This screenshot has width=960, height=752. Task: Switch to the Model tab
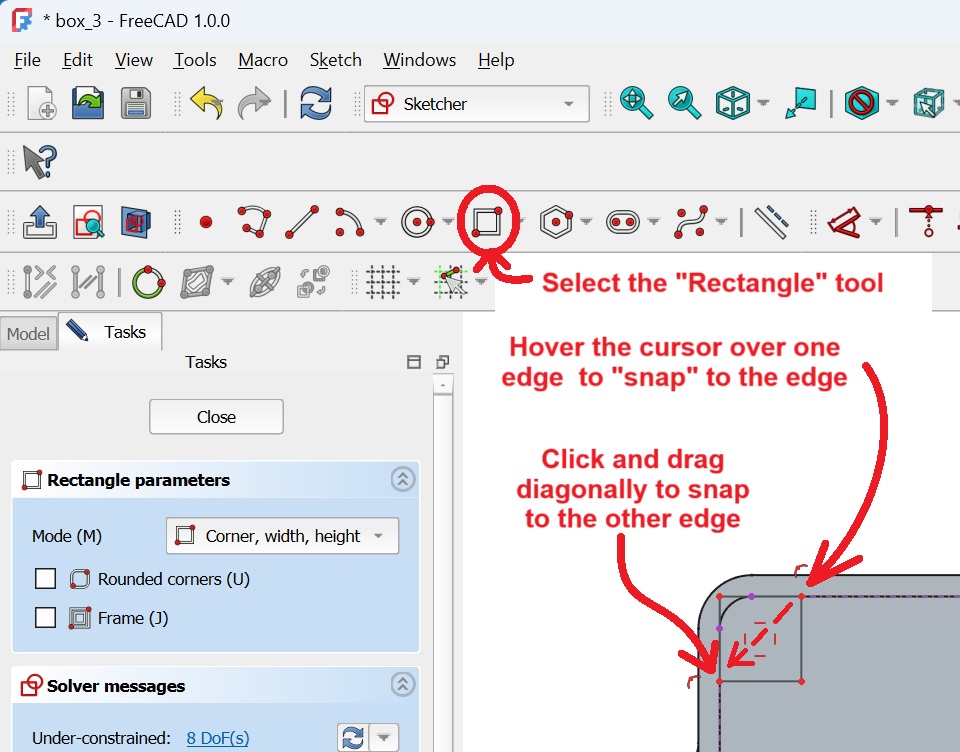[28, 334]
